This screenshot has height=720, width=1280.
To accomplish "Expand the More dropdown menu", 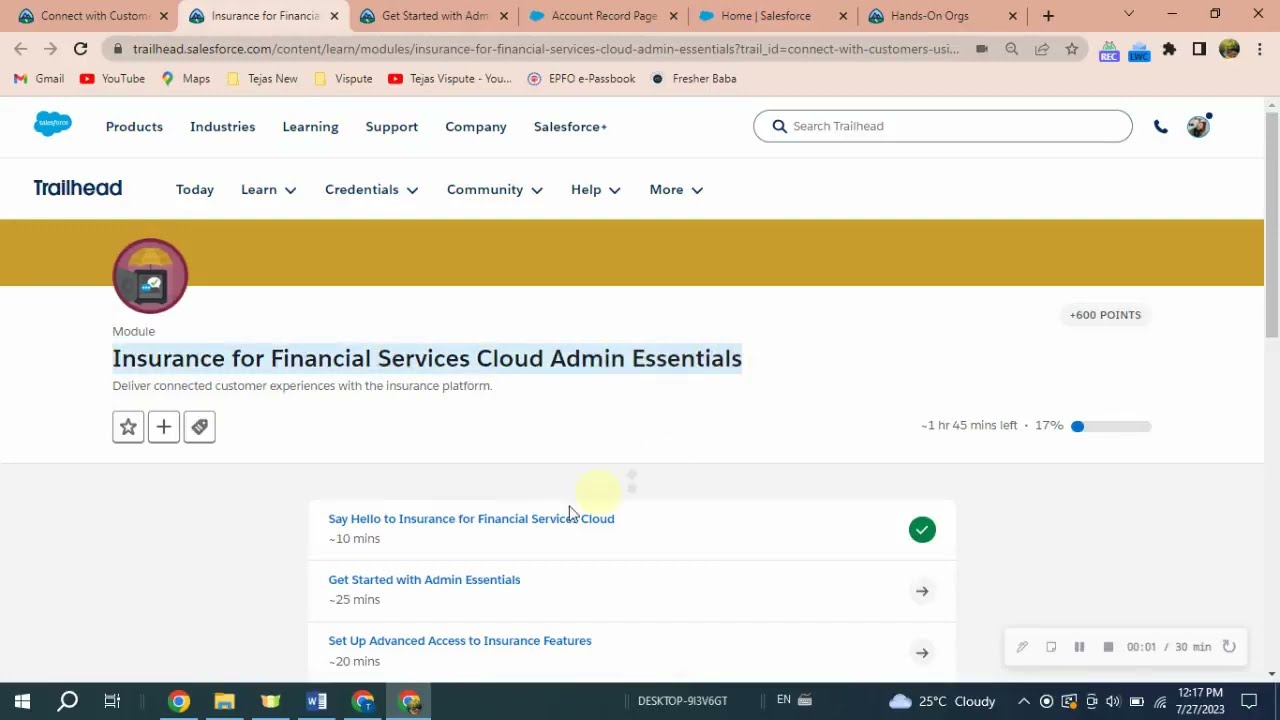I will [x=676, y=189].
